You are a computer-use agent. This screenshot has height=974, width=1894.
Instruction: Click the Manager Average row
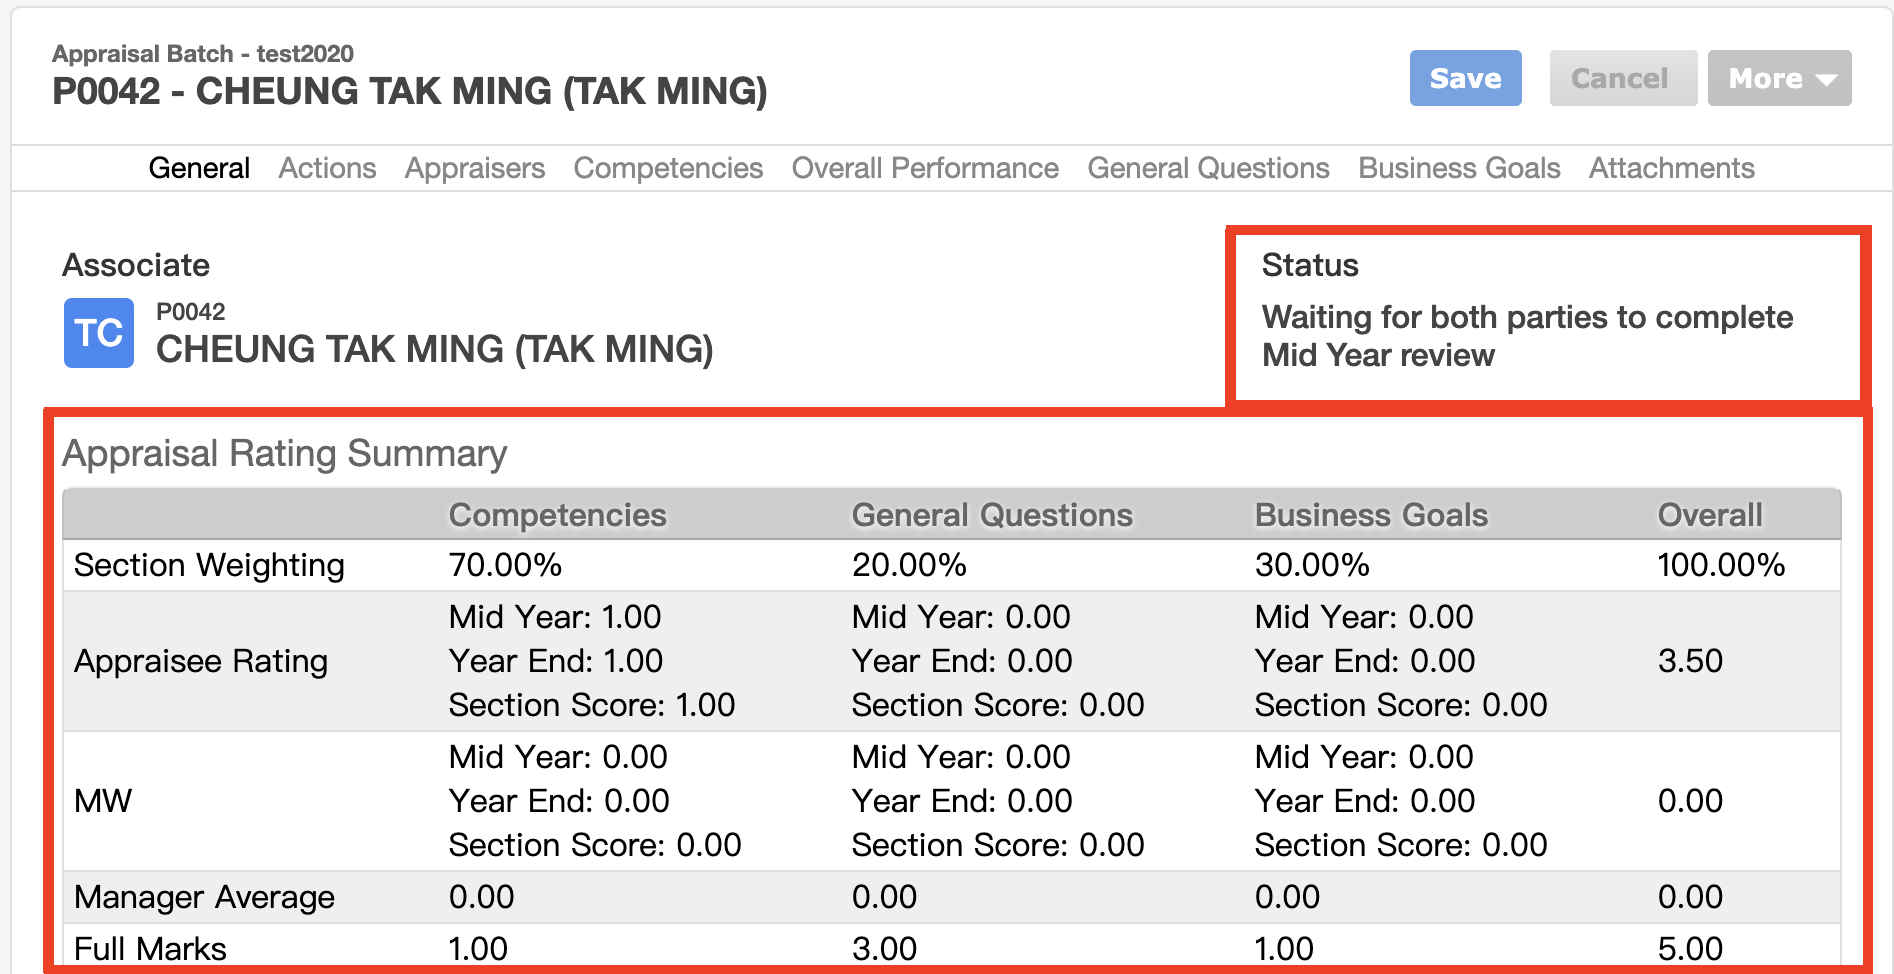(x=951, y=897)
